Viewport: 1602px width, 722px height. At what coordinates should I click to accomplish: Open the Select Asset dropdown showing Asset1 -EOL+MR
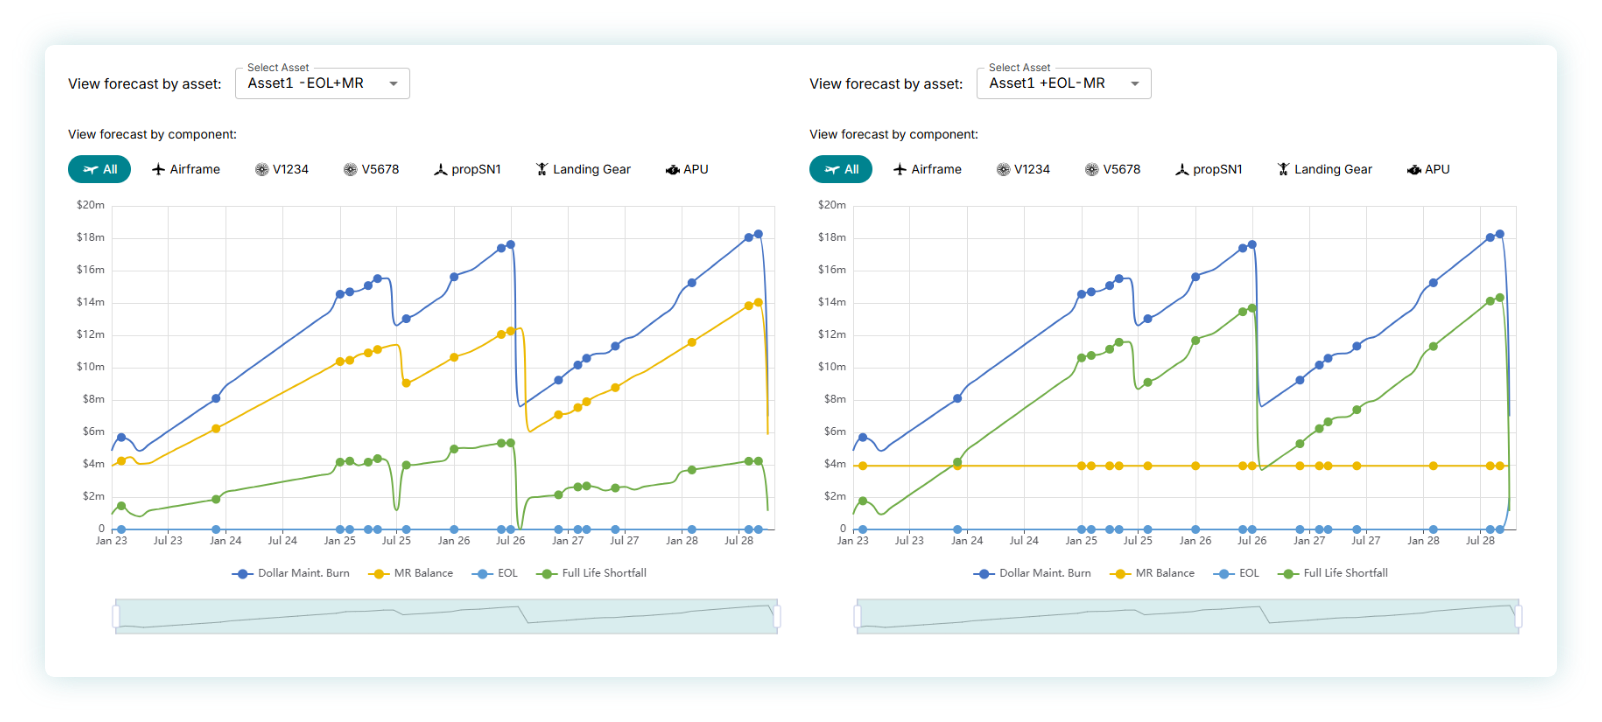point(322,83)
